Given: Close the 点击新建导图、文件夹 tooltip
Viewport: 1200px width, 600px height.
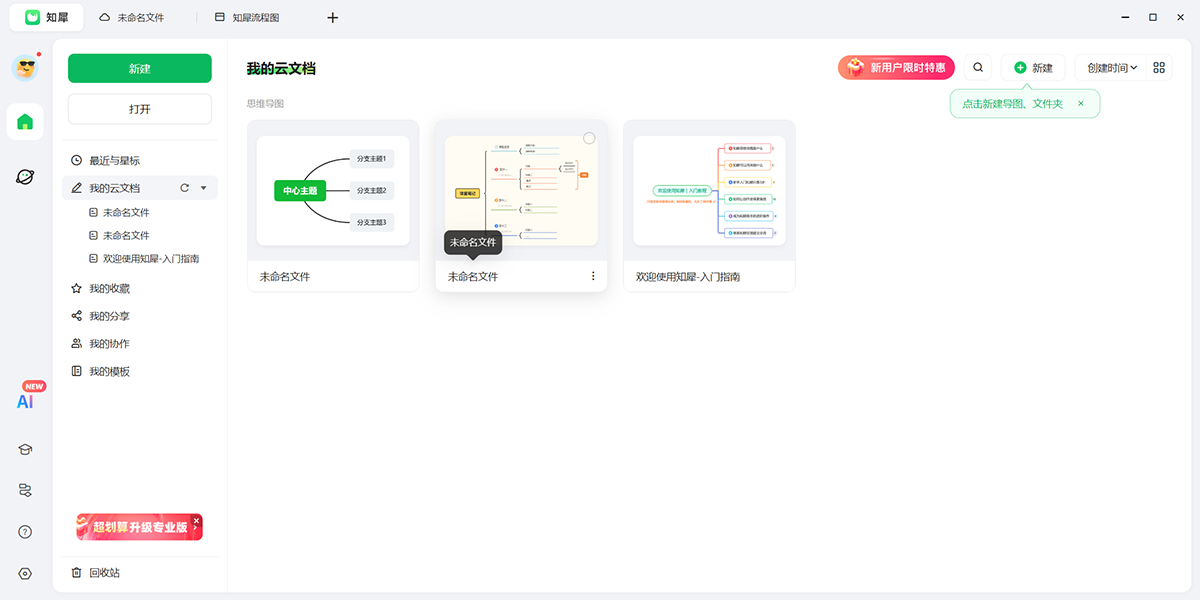Looking at the screenshot, I should point(1080,104).
